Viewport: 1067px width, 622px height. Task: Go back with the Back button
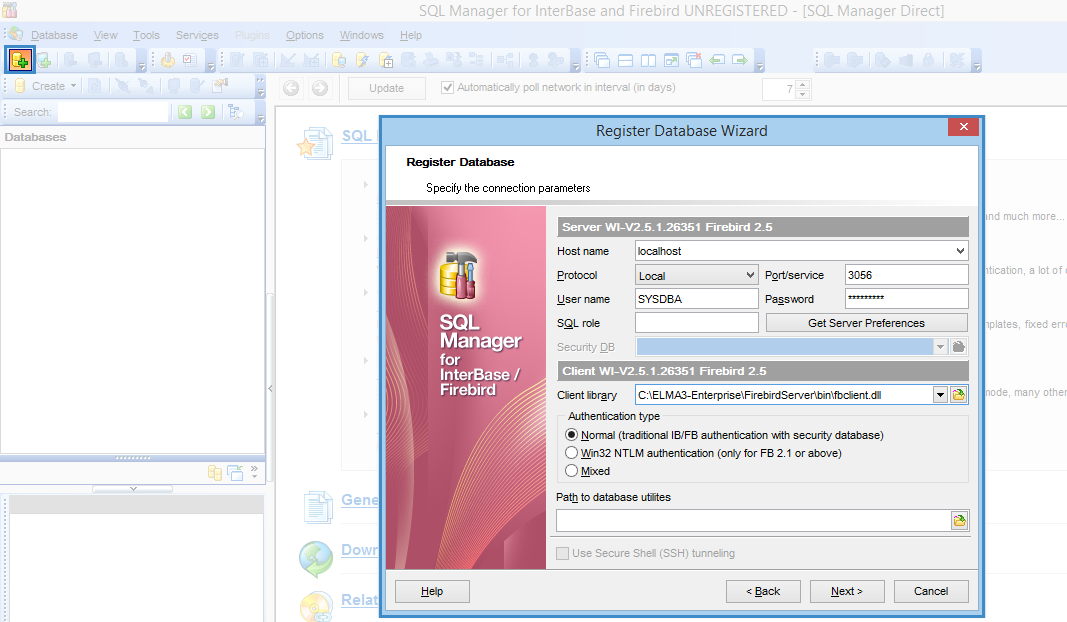(763, 591)
